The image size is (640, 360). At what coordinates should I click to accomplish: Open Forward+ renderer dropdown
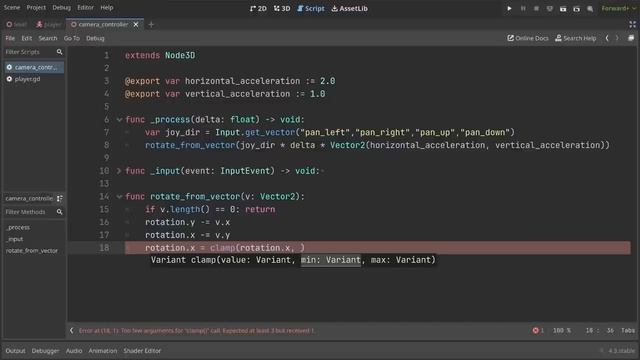pyautogui.click(x=618, y=8)
